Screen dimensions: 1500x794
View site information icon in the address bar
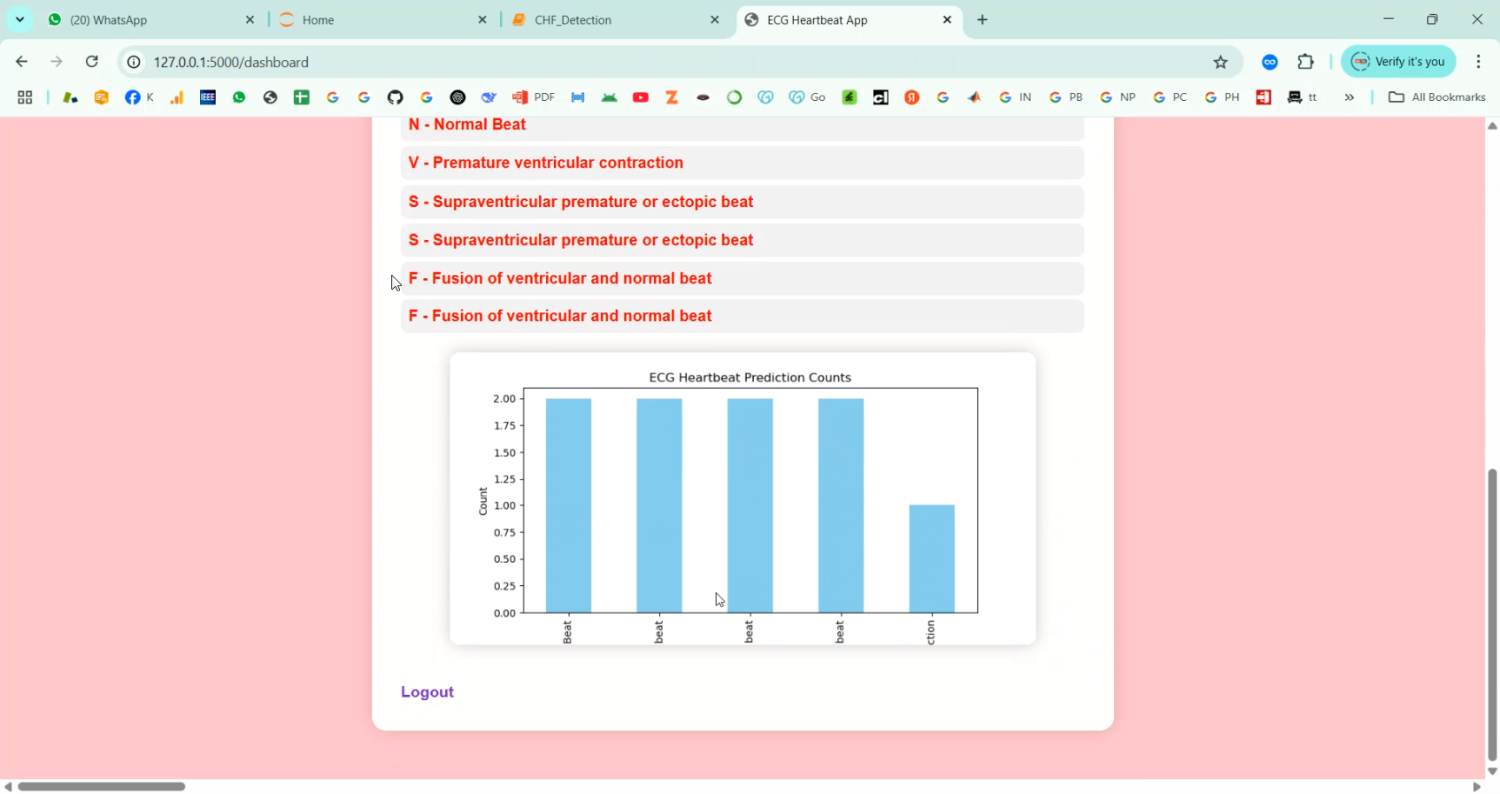coord(133,61)
